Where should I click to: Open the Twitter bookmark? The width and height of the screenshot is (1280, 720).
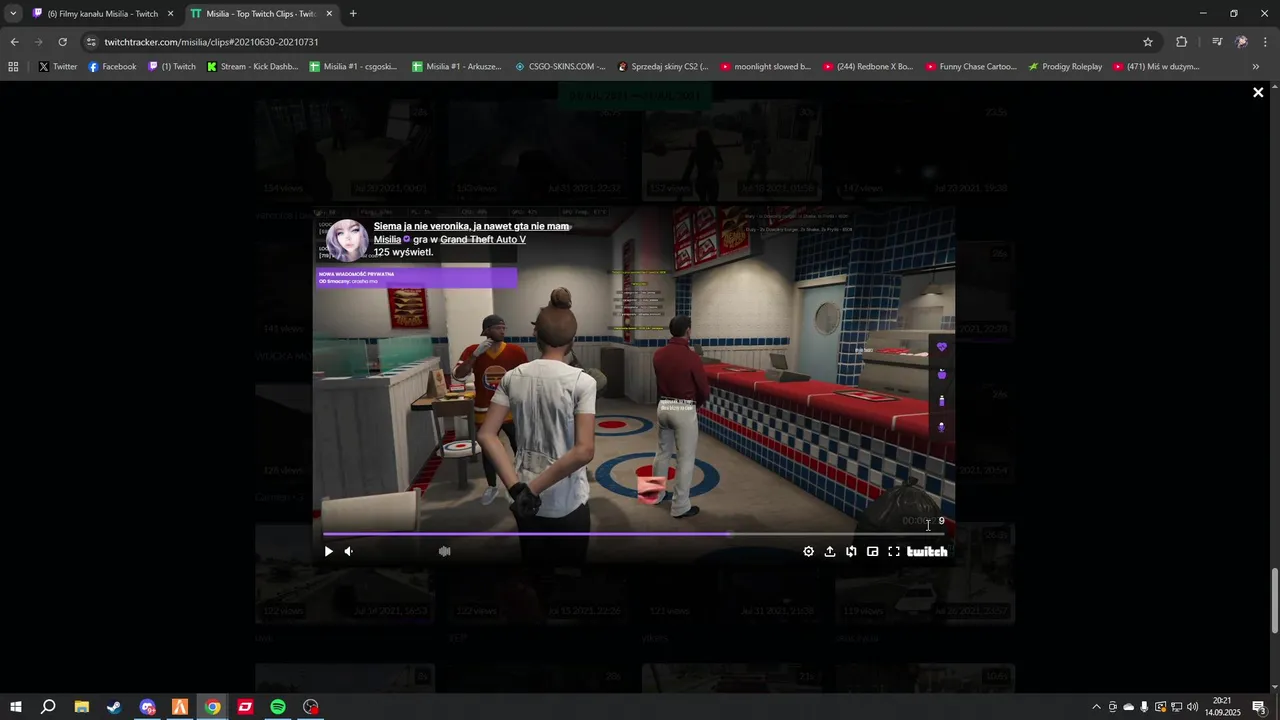[58, 67]
